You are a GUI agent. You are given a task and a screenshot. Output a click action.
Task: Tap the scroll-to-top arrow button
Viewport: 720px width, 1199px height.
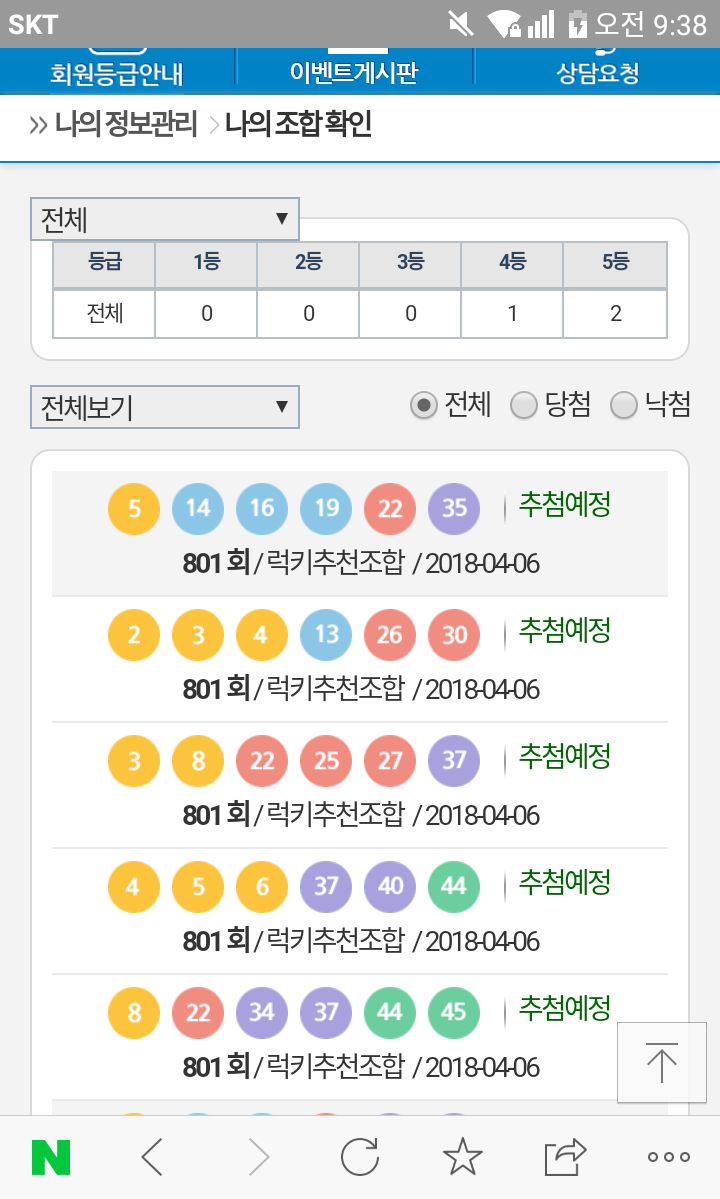click(x=661, y=1062)
